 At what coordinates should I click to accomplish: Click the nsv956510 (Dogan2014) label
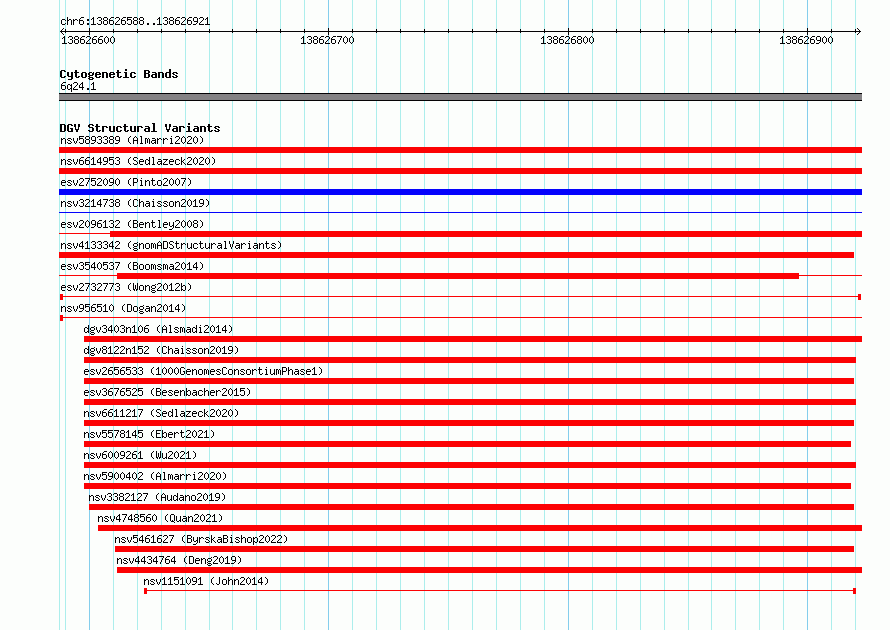tap(123, 308)
